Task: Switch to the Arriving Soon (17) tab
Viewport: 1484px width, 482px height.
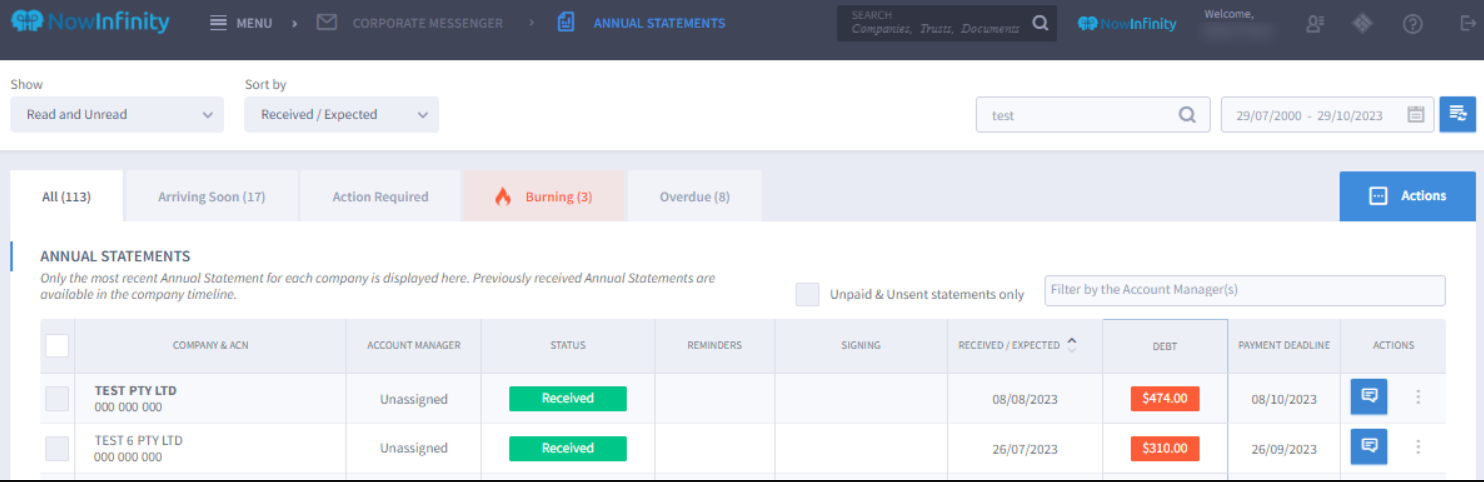Action: tap(211, 197)
